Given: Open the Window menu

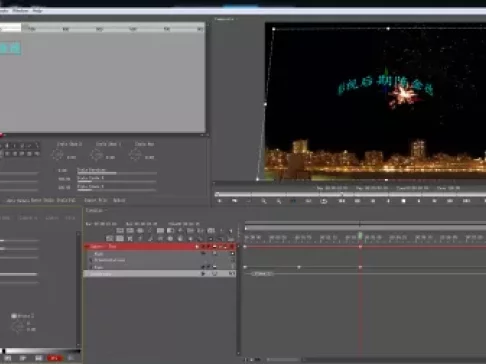Looking at the screenshot, I should pyautogui.click(x=20, y=11).
